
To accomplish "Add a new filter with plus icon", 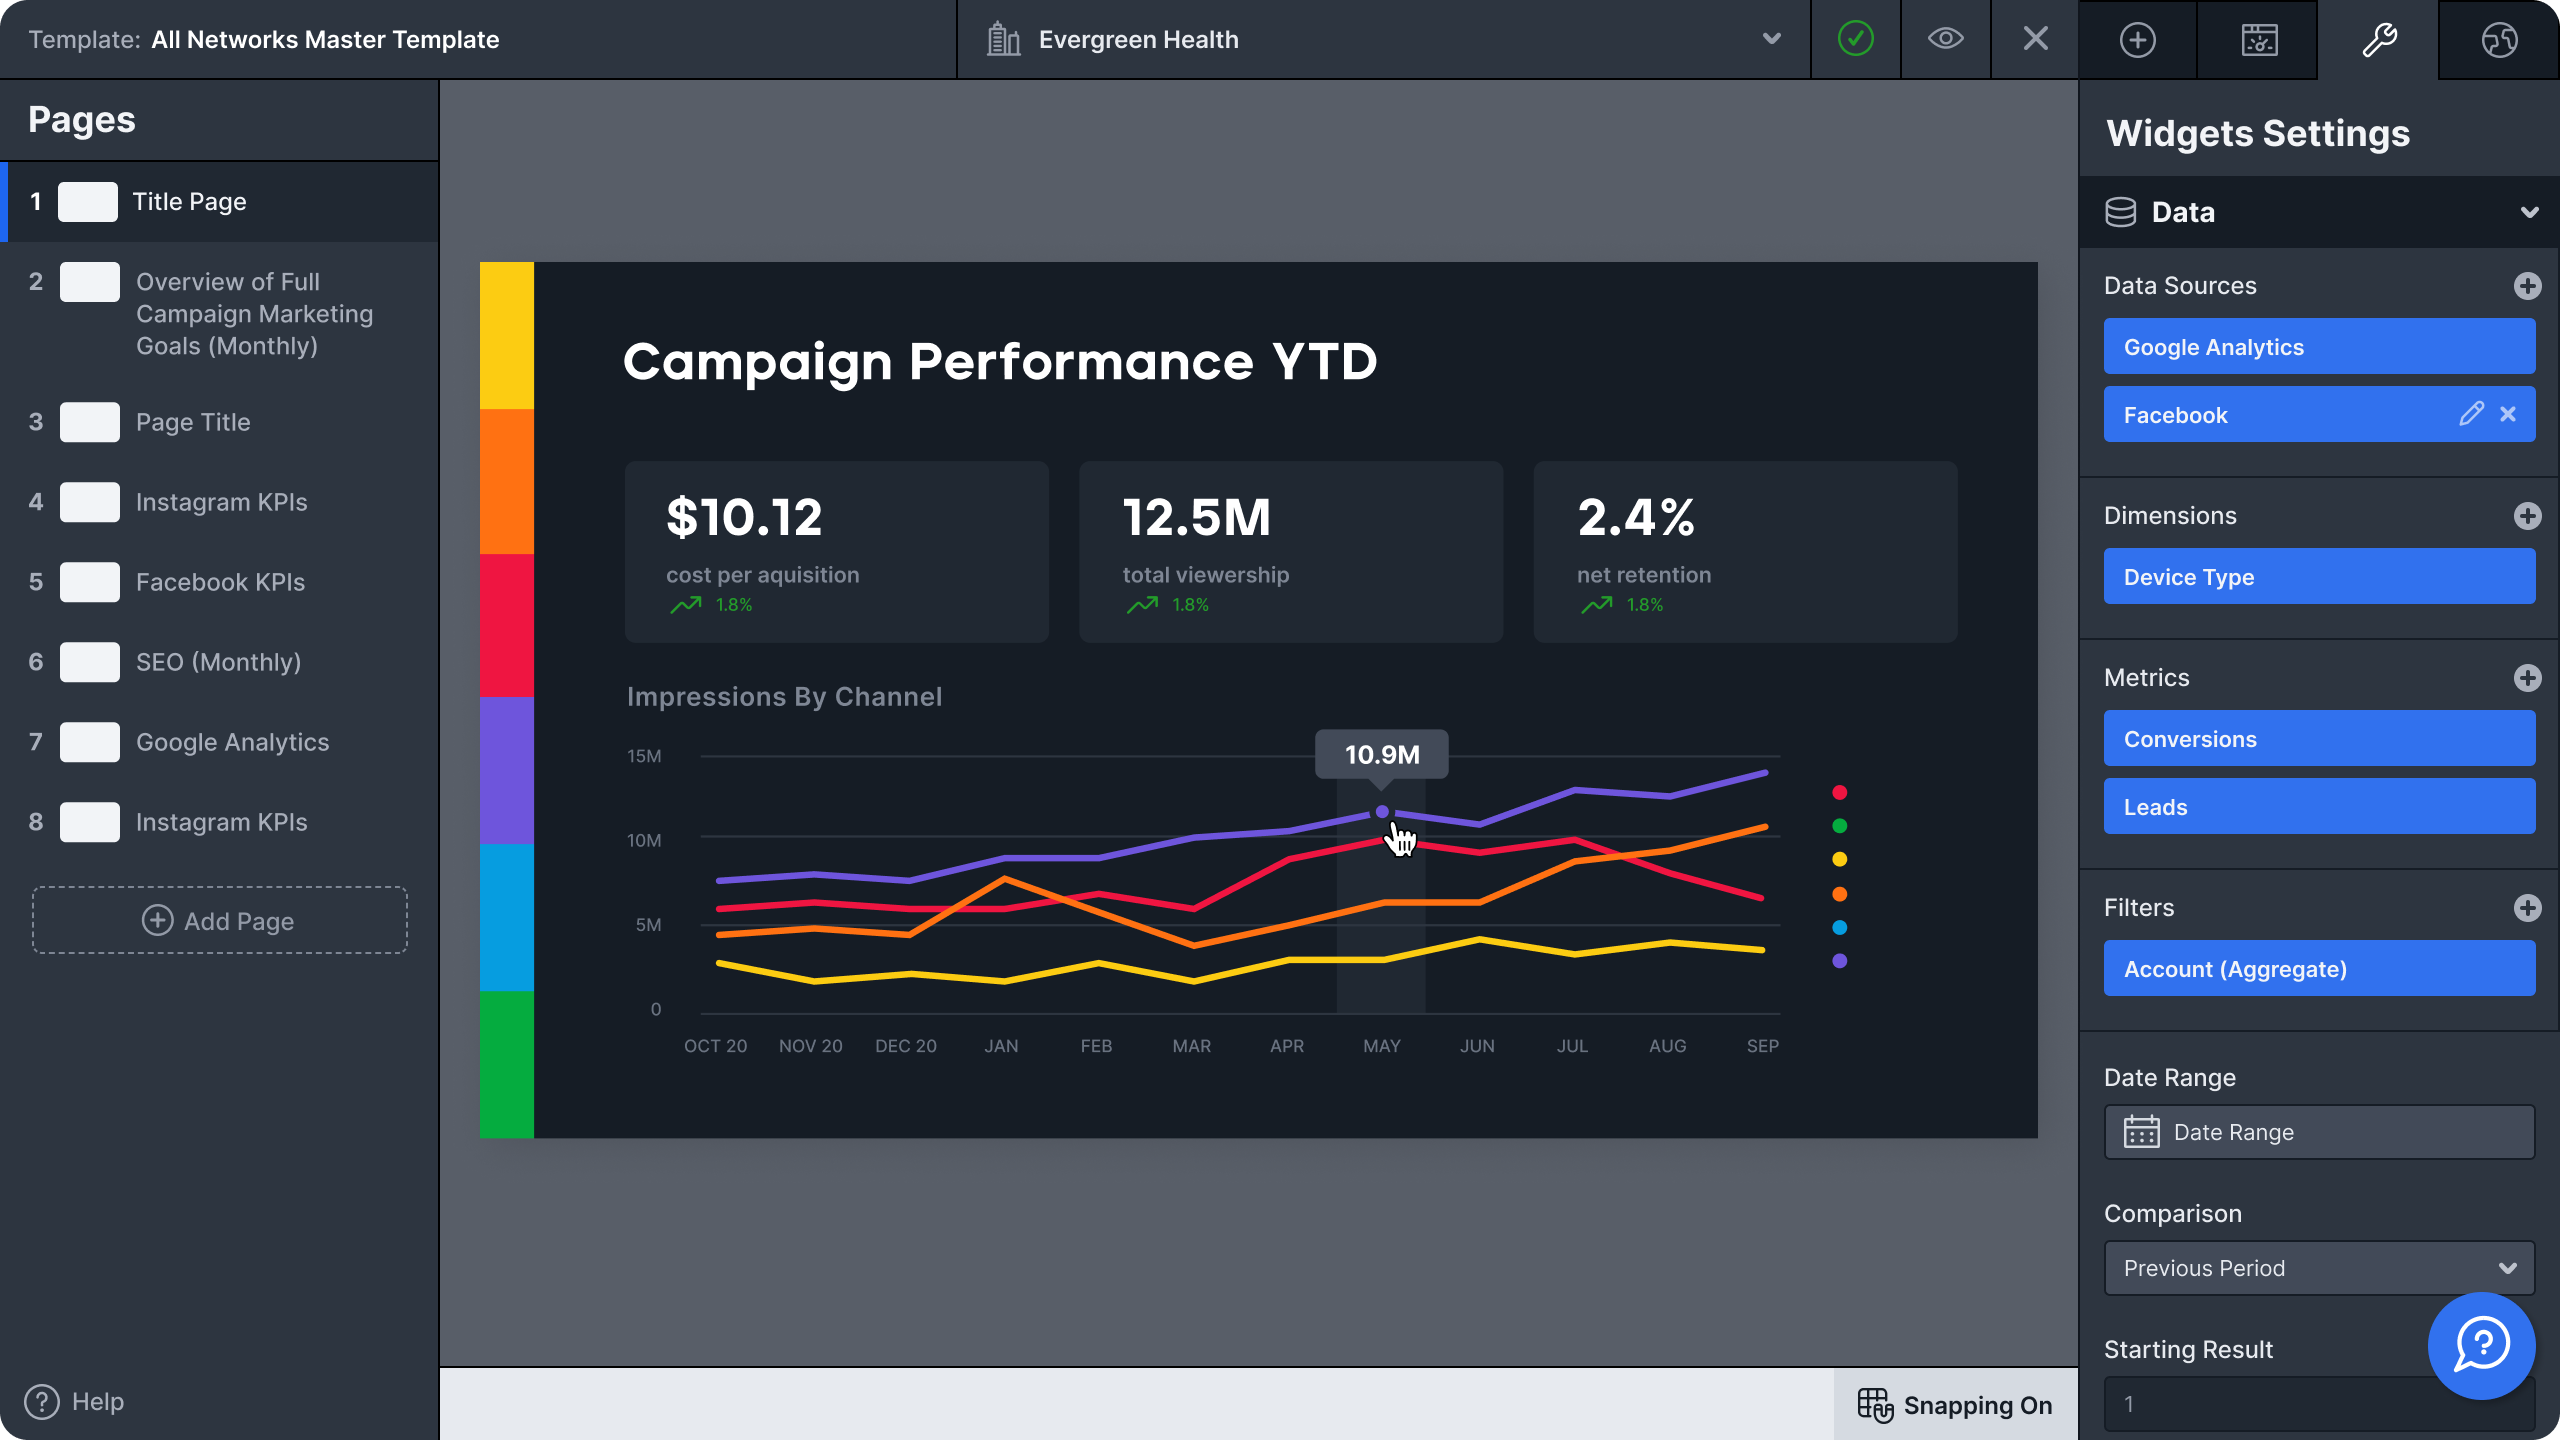I will point(2527,908).
